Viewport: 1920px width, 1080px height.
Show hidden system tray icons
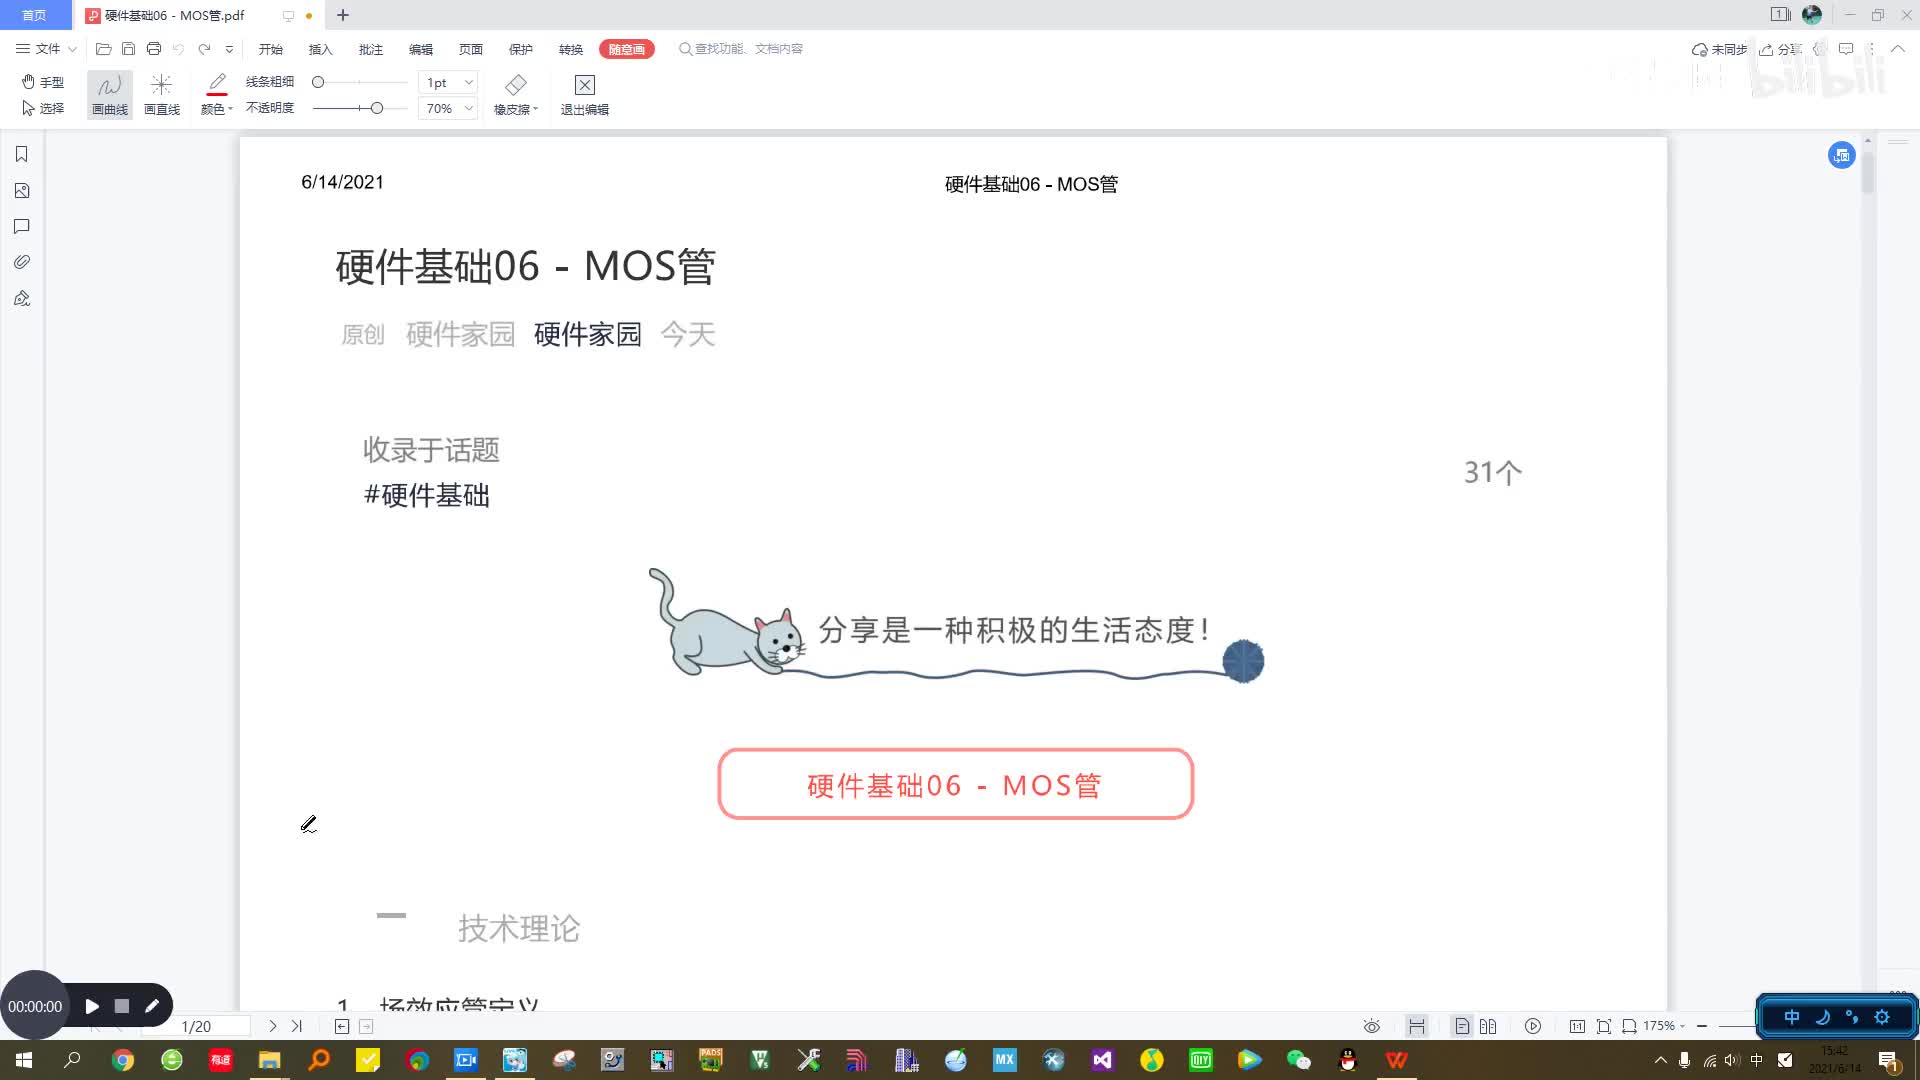pyautogui.click(x=1661, y=1060)
